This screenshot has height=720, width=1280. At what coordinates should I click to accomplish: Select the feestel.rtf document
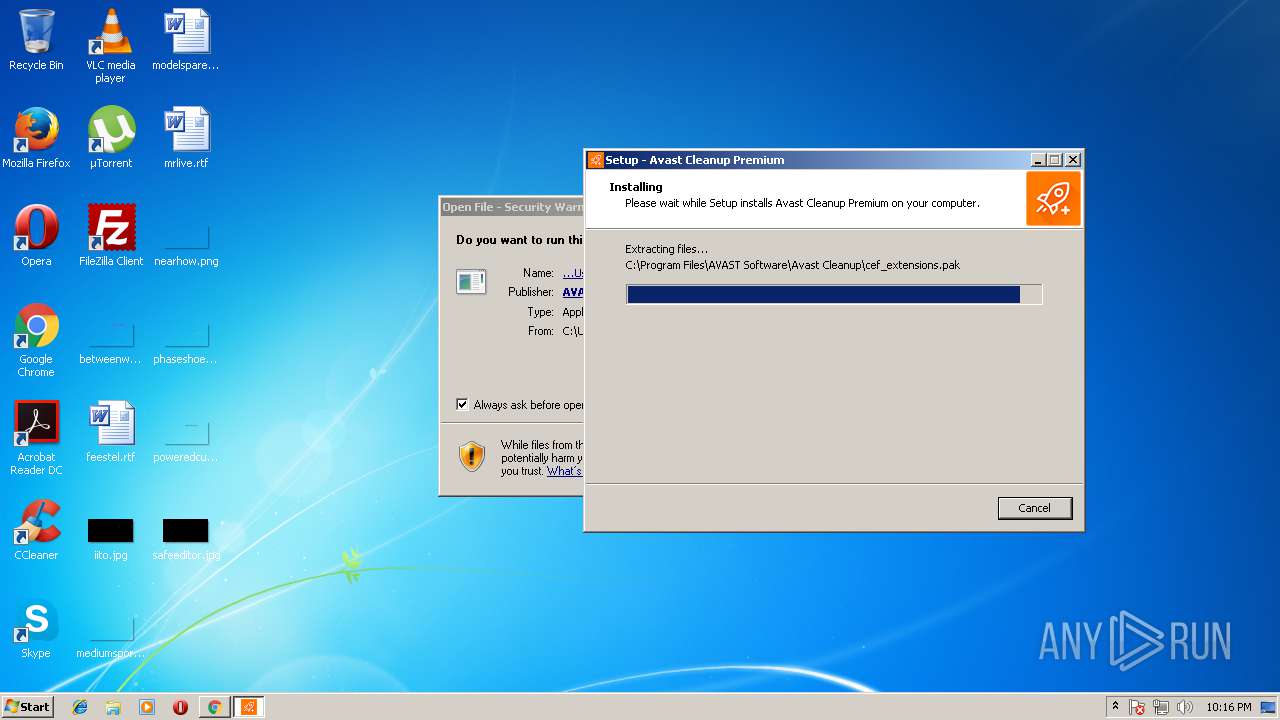(110, 432)
